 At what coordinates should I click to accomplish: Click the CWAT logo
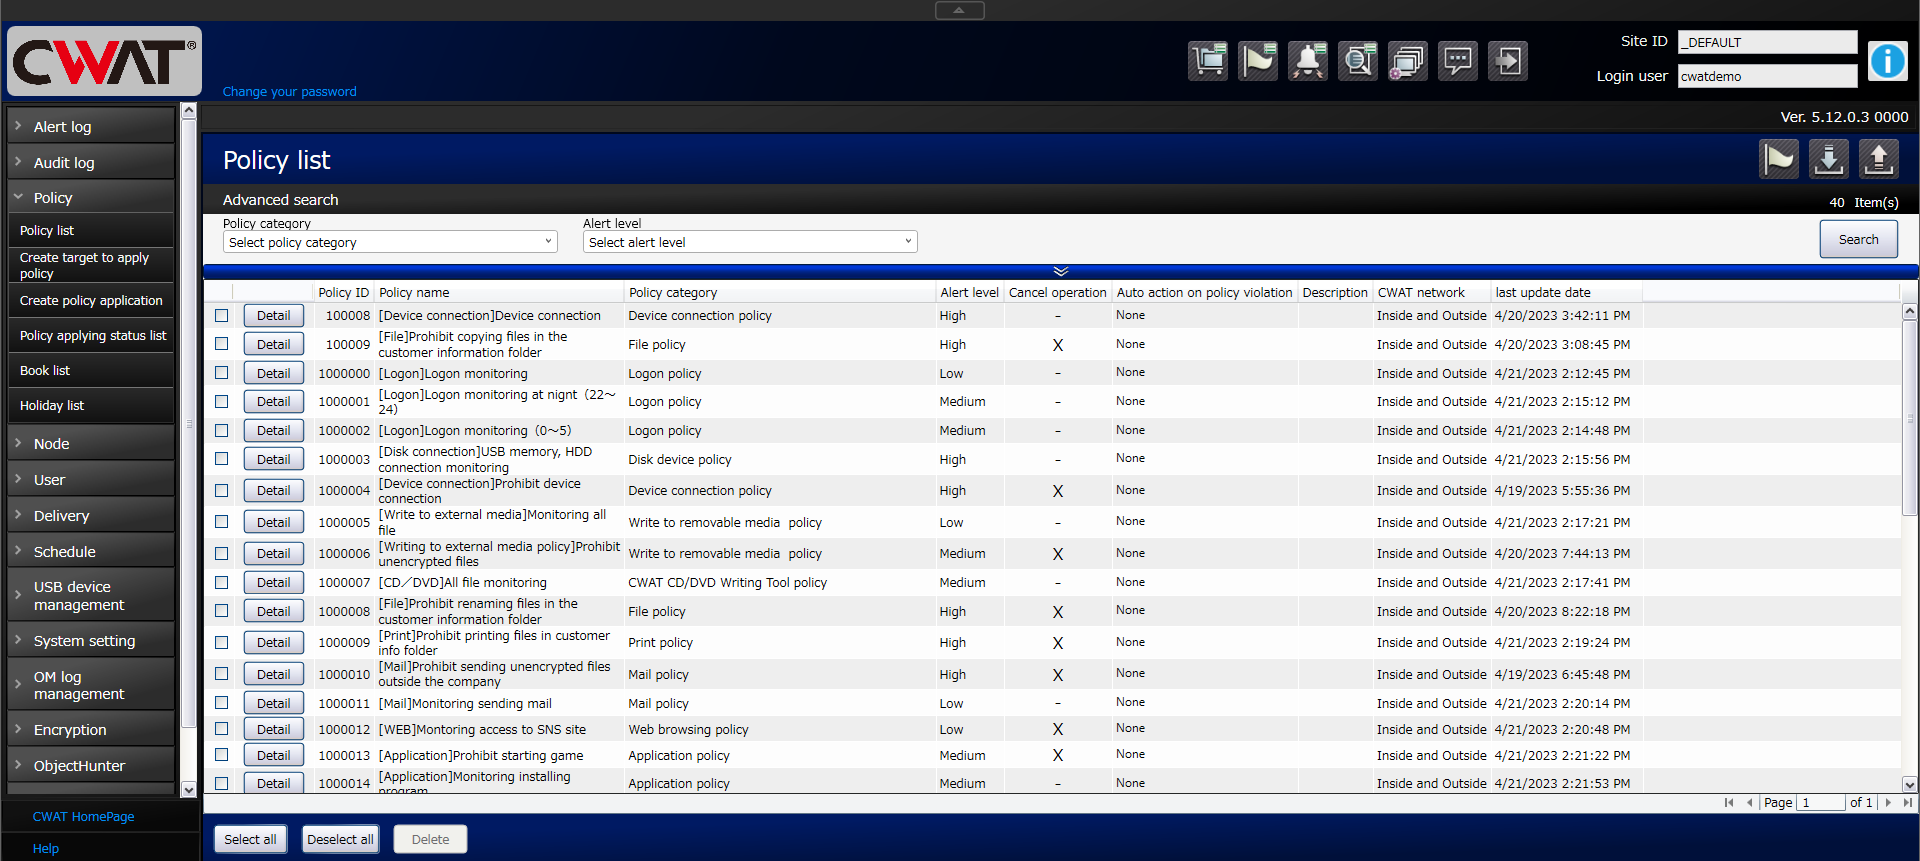pos(104,61)
